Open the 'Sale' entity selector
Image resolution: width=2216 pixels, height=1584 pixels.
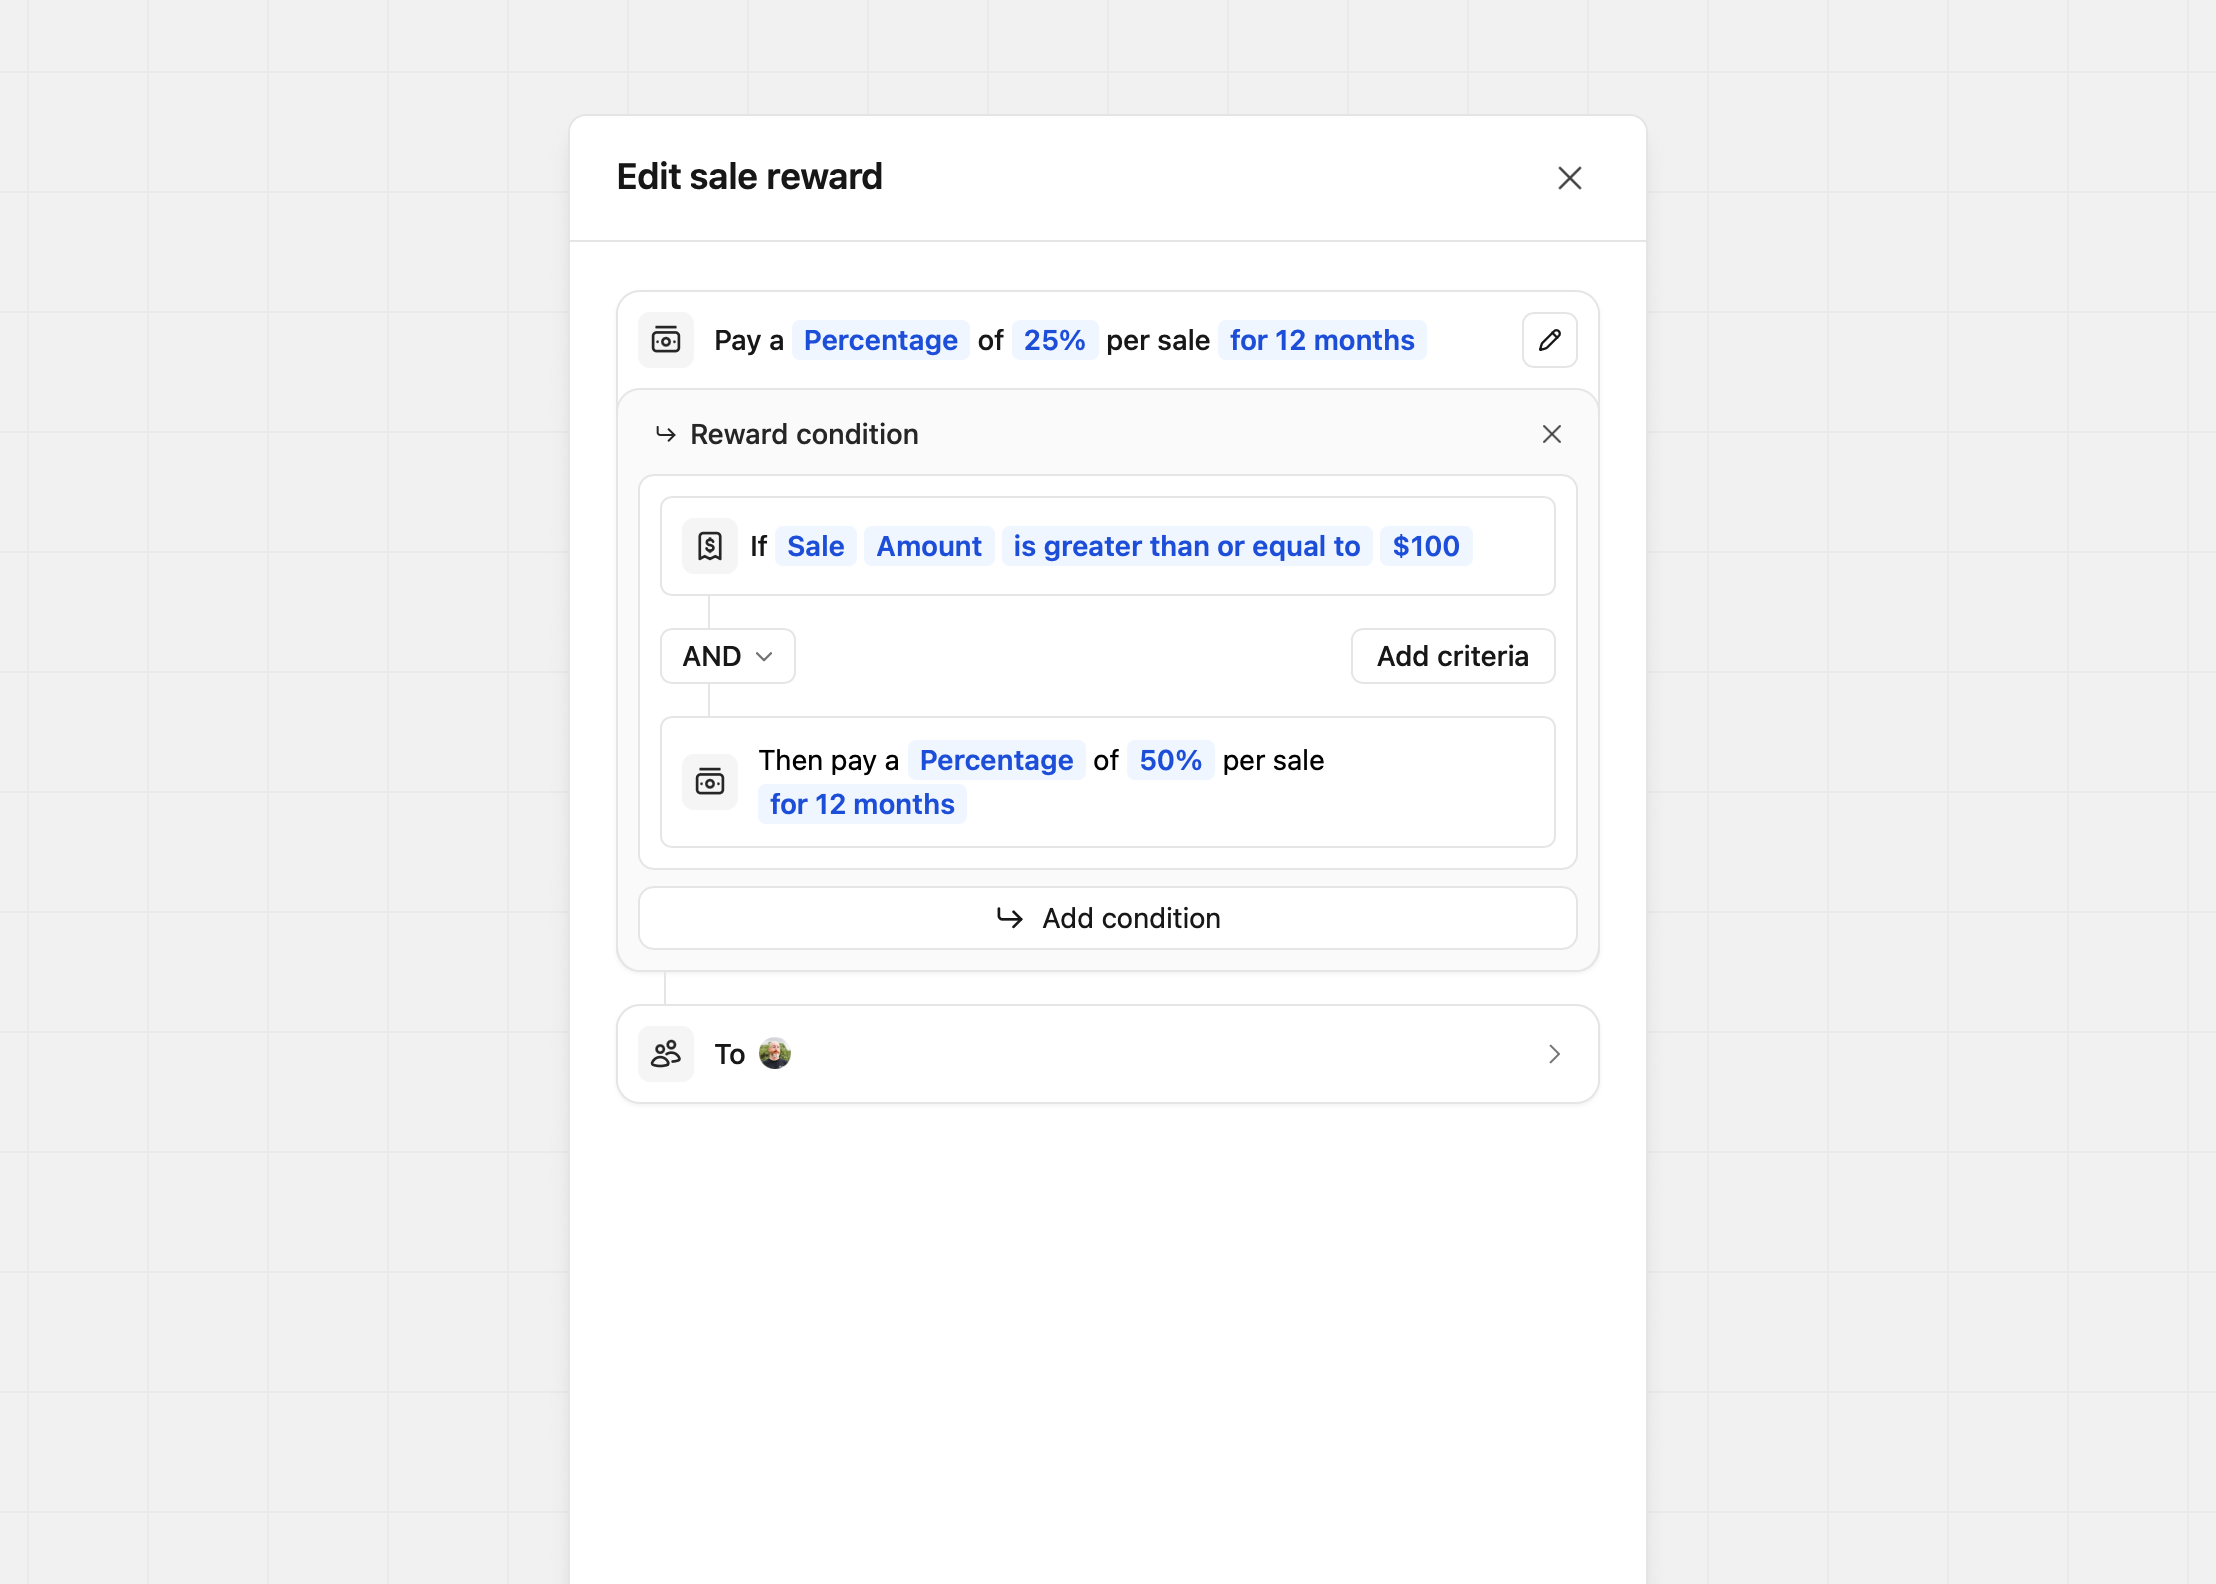[x=815, y=546]
